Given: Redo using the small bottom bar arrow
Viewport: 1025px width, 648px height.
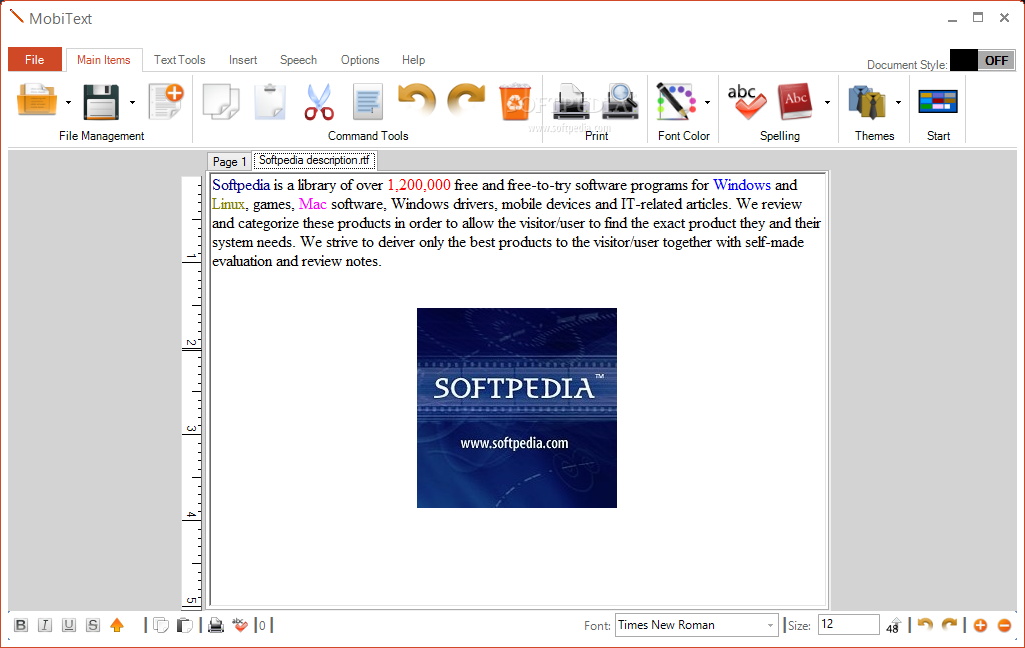Looking at the screenshot, I should coord(949,625).
